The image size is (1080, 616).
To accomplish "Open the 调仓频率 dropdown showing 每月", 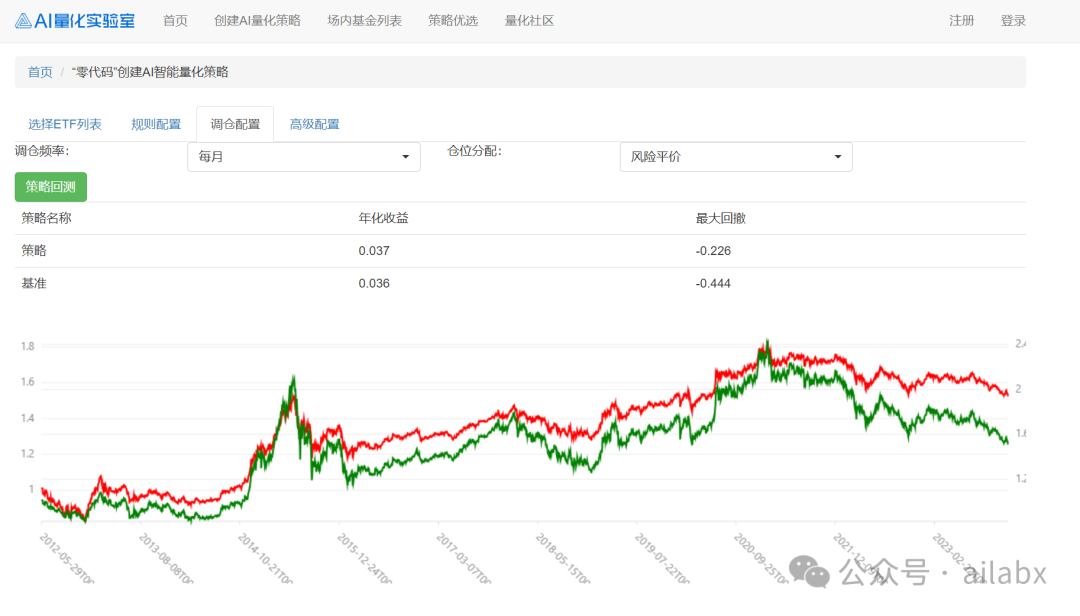I will point(304,157).
